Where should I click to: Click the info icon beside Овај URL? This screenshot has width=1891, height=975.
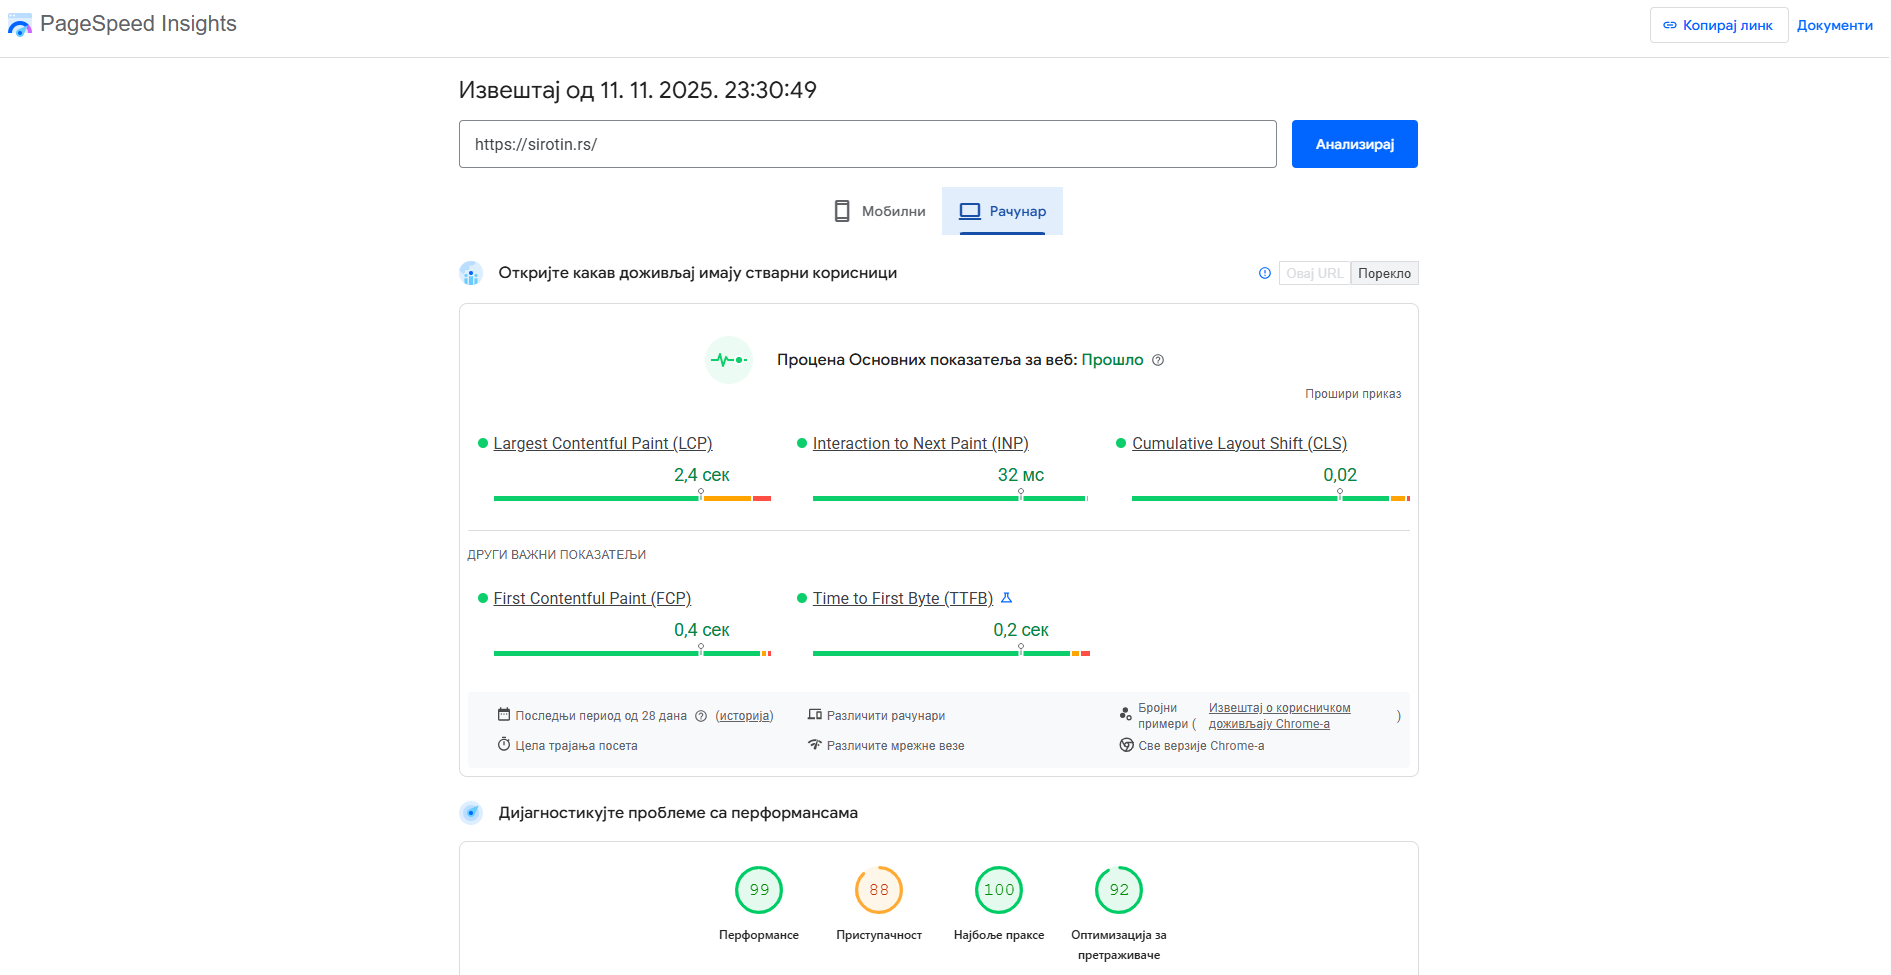click(1265, 273)
